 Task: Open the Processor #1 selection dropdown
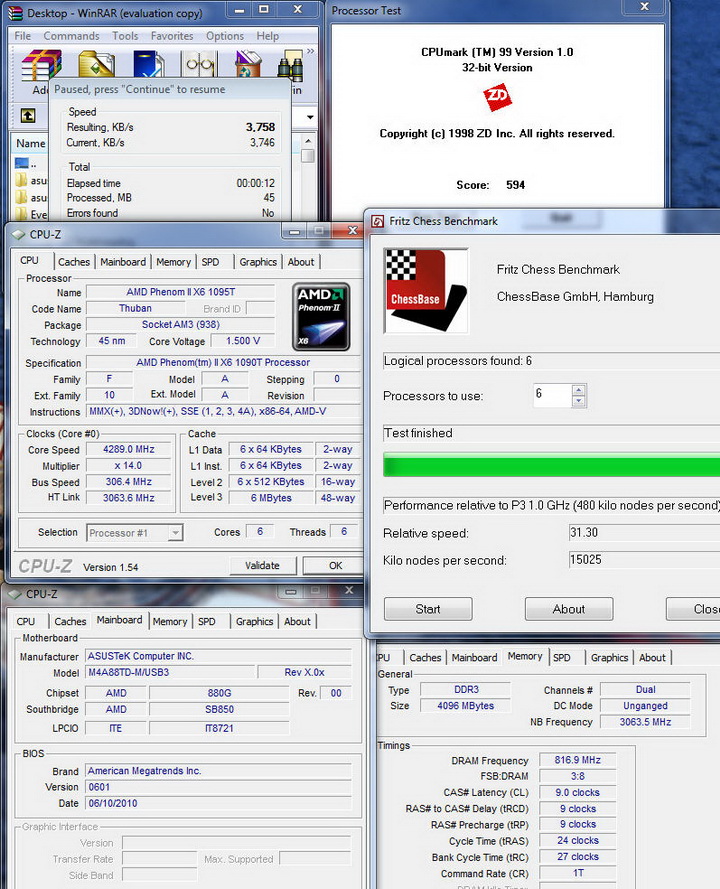175,533
